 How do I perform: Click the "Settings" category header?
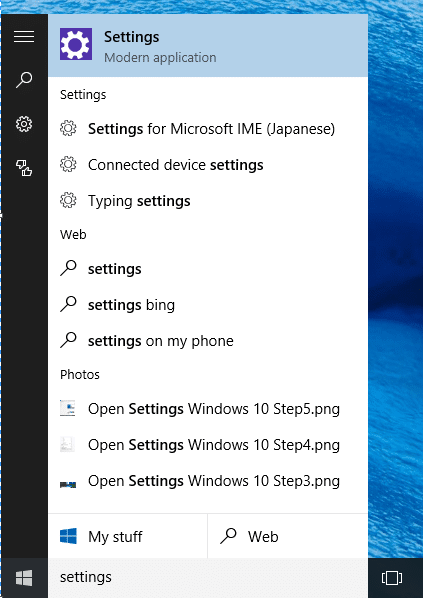[x=83, y=95]
